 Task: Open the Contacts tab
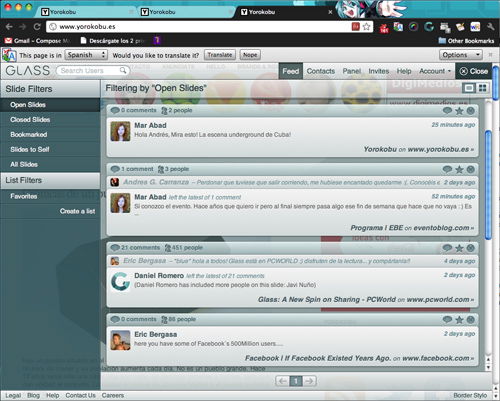coord(321,71)
